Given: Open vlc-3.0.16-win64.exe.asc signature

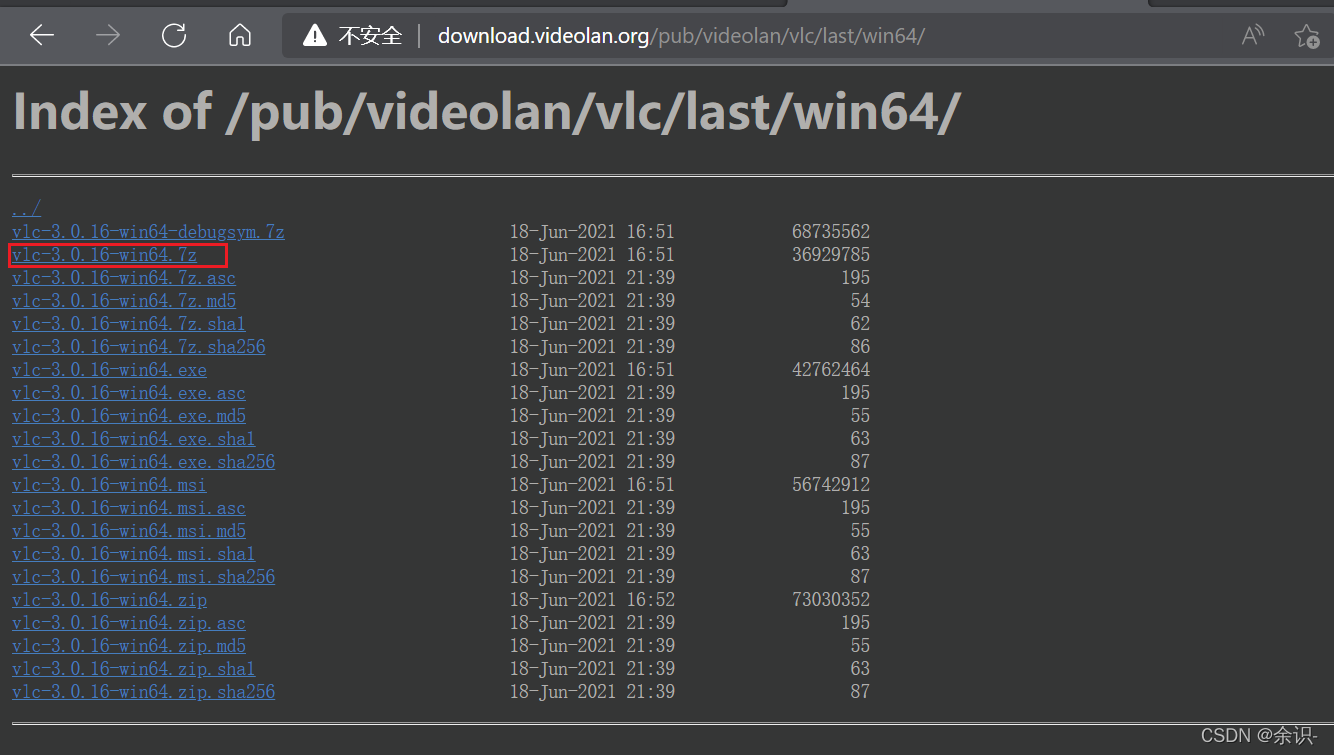Looking at the screenshot, I should 128,392.
